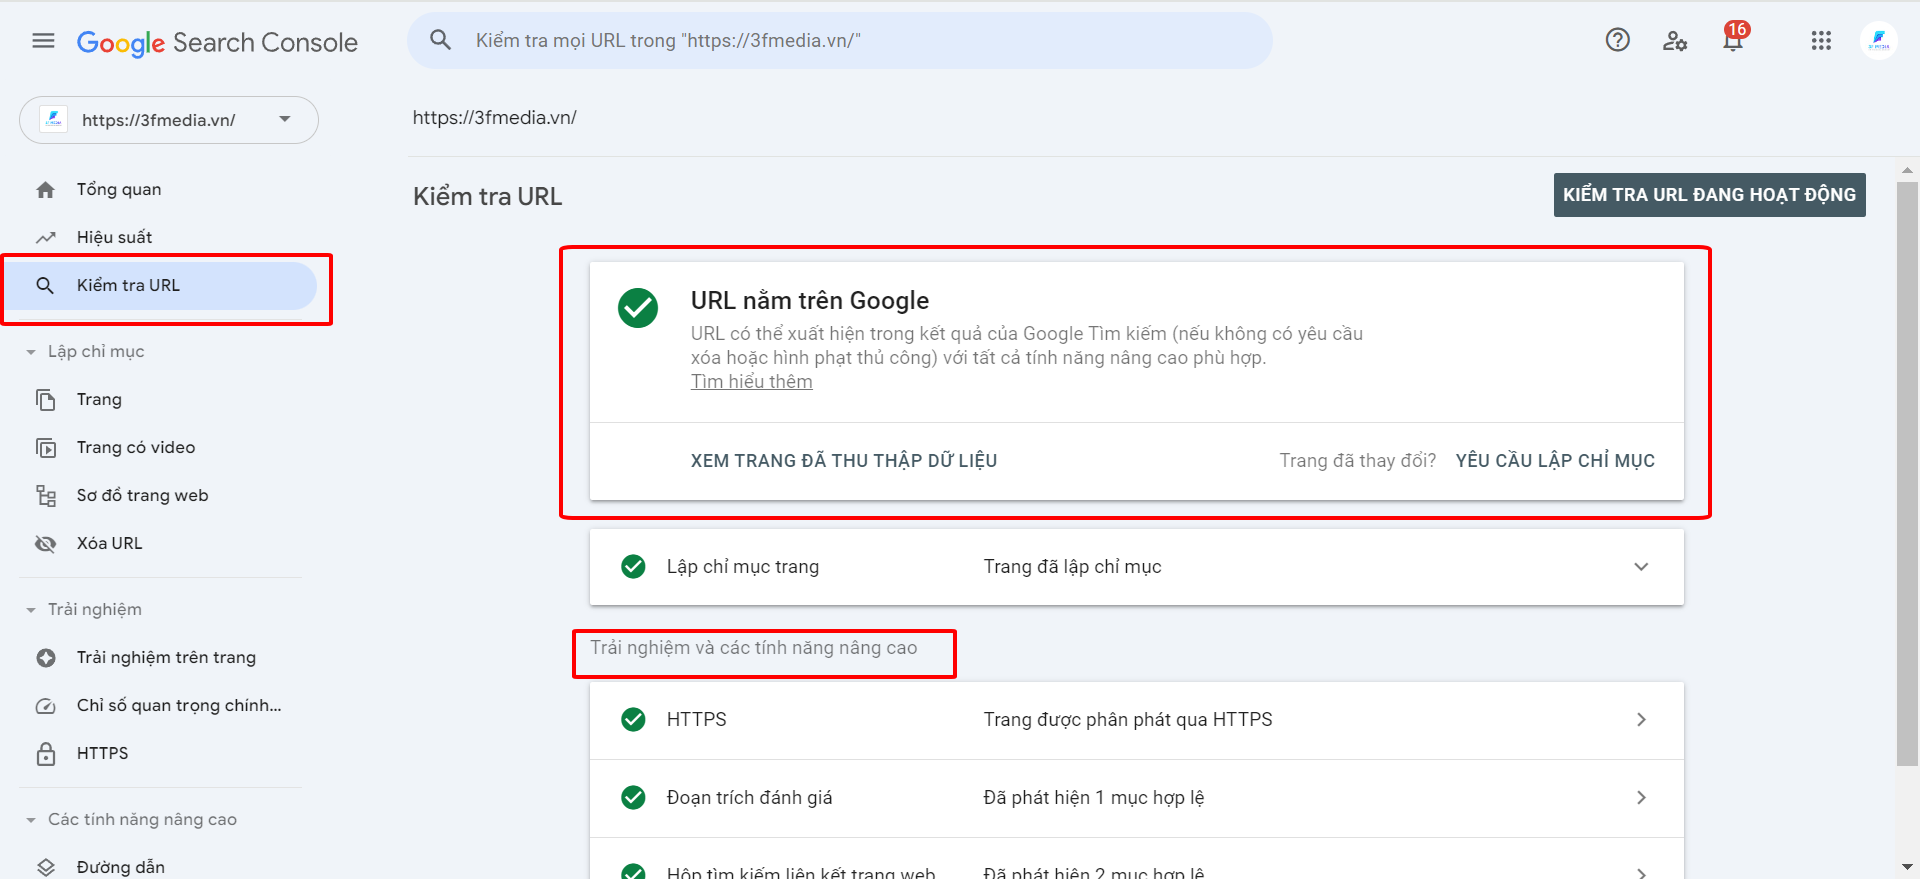Click KIỂM TRA URL ĐANG HOẠT ĐỘNG button
1920x879 pixels.
click(1709, 195)
